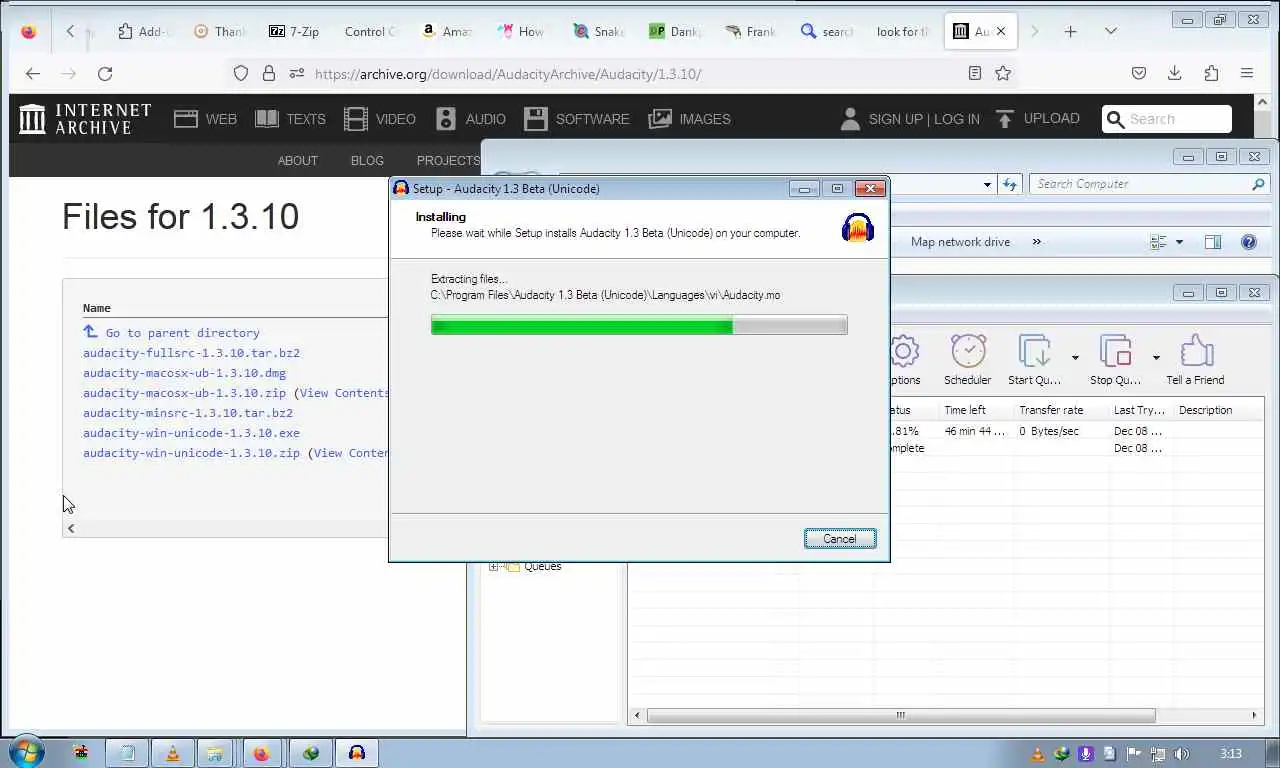Click the site padlock icon
Viewport: 1280px width, 768px height.
click(268, 73)
